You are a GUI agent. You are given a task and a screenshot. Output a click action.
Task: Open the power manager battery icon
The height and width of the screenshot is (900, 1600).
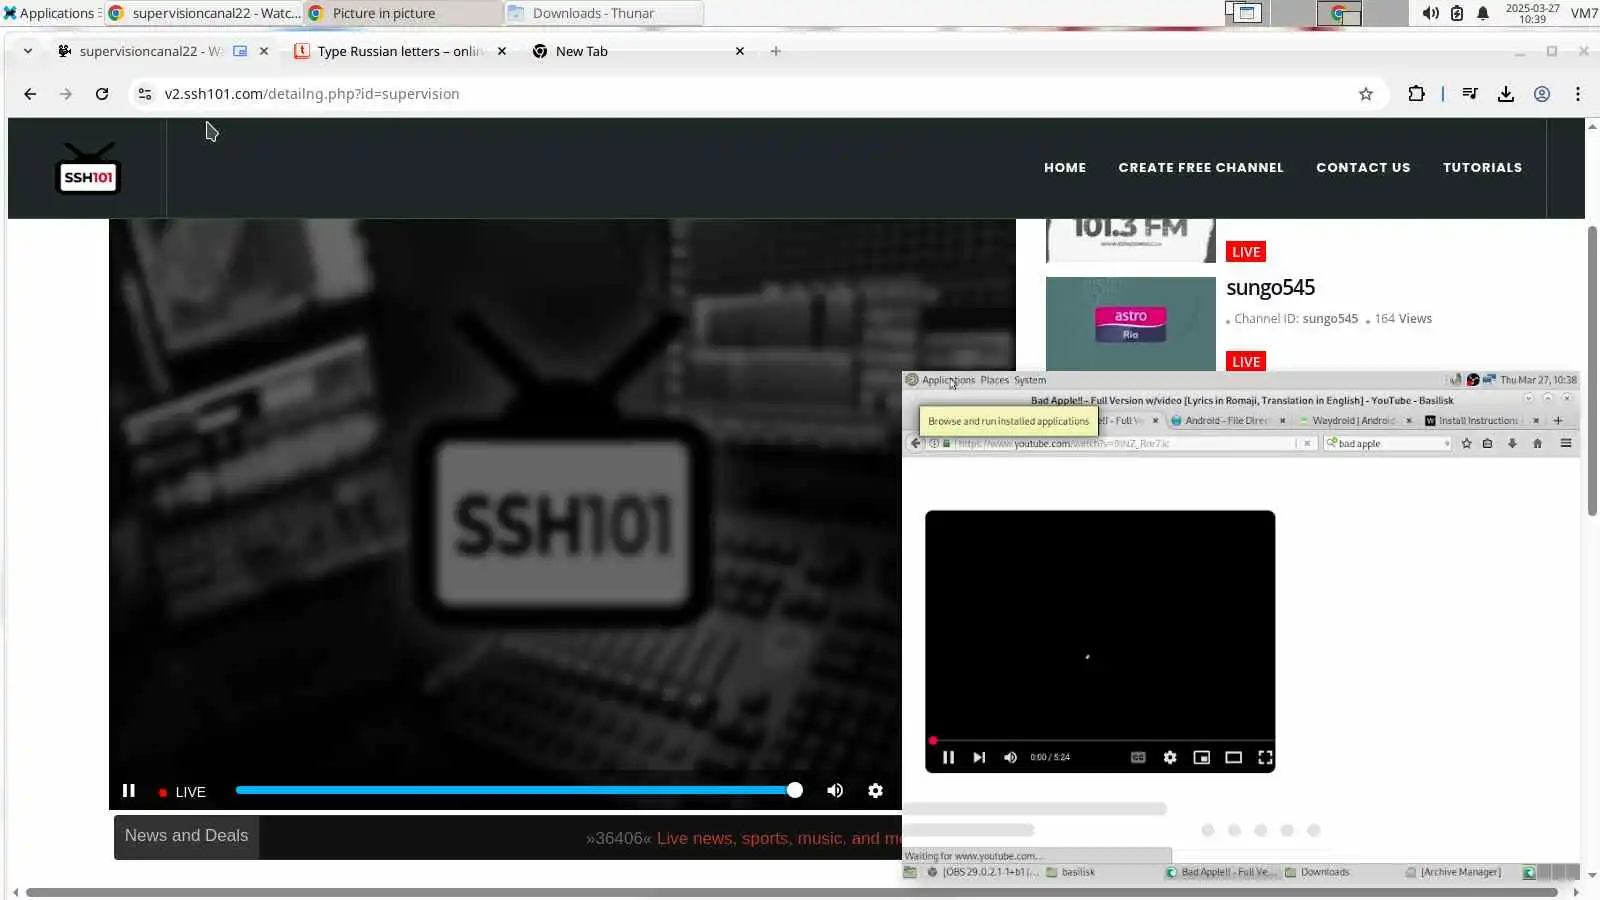tap(1457, 13)
